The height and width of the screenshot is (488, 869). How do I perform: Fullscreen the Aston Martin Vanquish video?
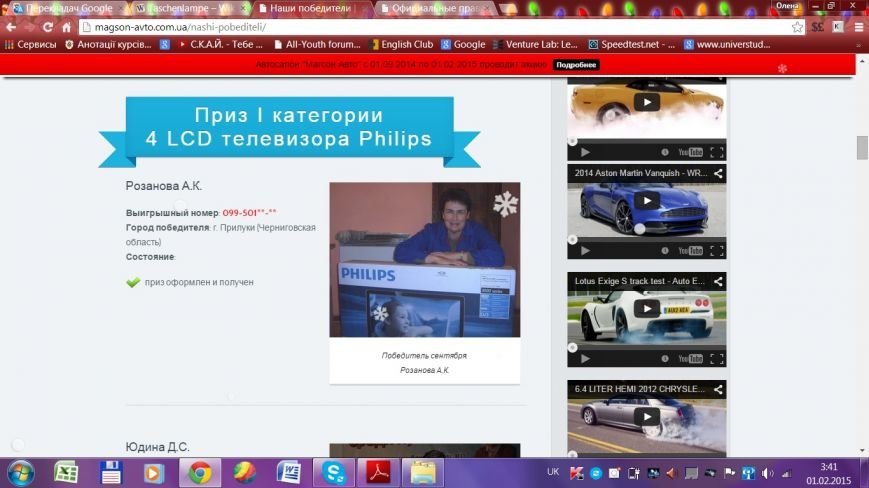[x=717, y=251]
